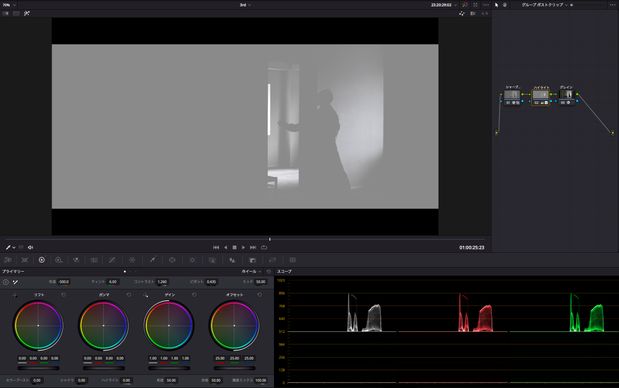Open the Blur palette
Viewport: 619px width, 388px height.
(x=232, y=260)
